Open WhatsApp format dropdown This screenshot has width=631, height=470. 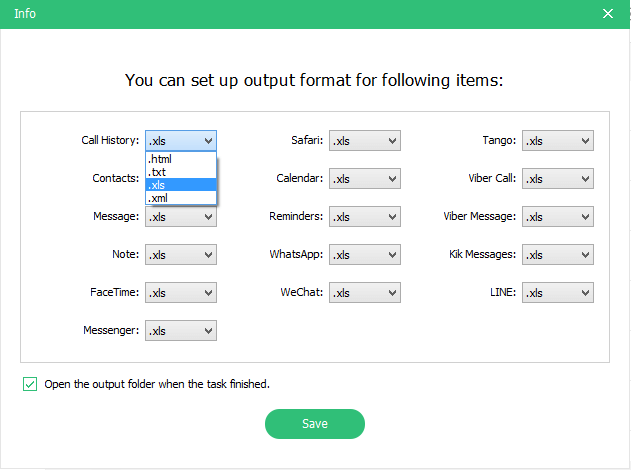pos(364,255)
